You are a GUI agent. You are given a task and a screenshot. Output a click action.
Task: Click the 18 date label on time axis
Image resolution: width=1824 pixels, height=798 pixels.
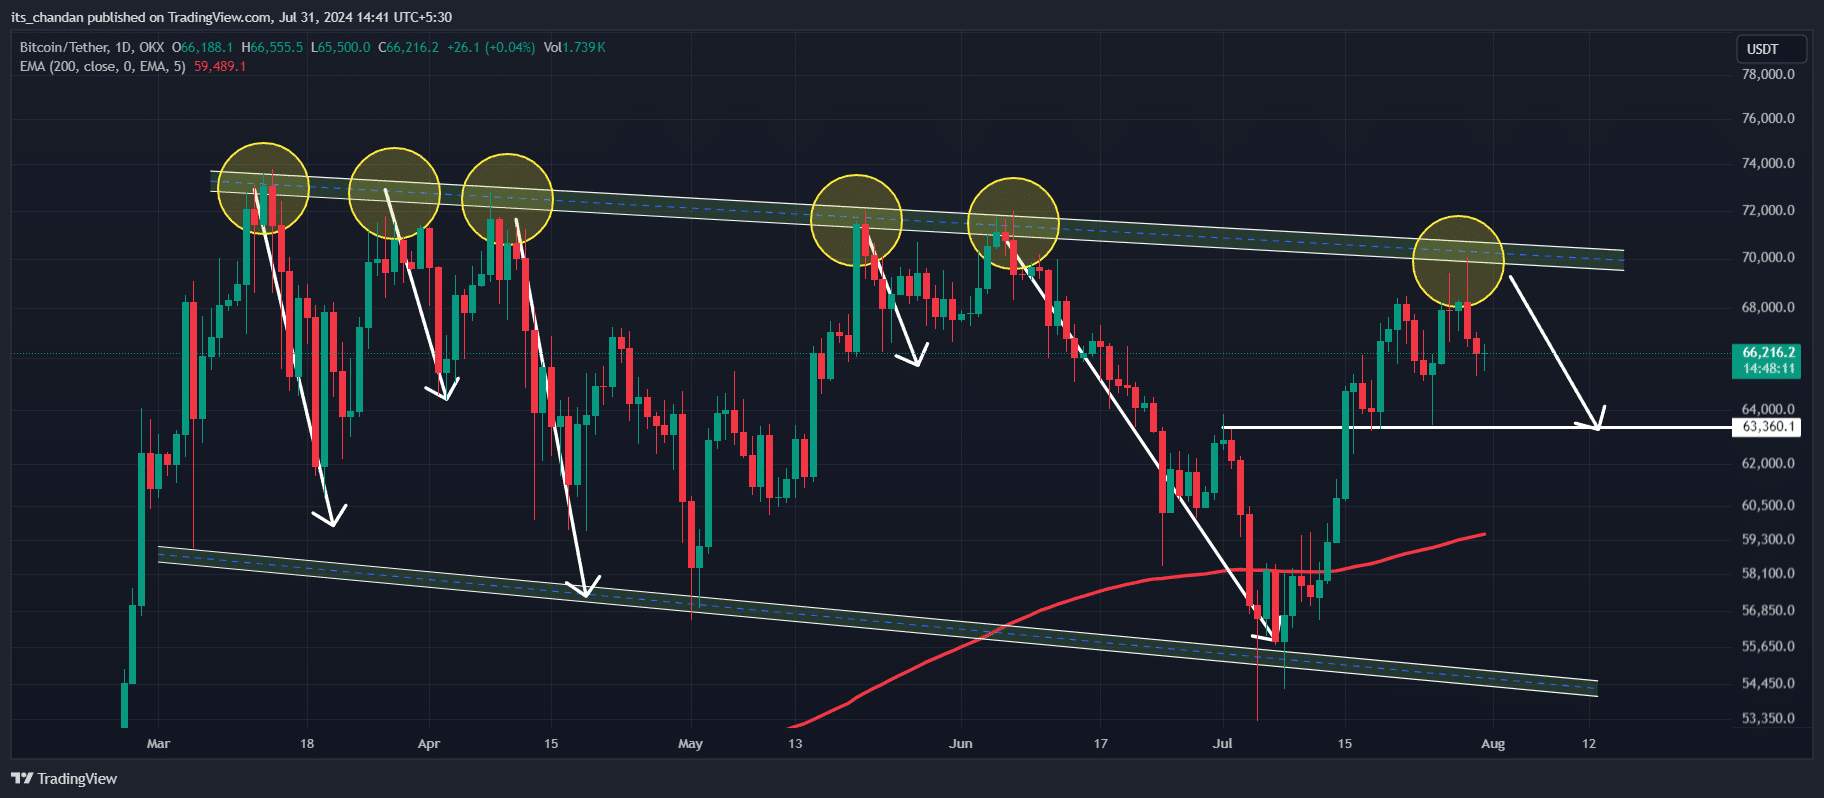point(307,744)
